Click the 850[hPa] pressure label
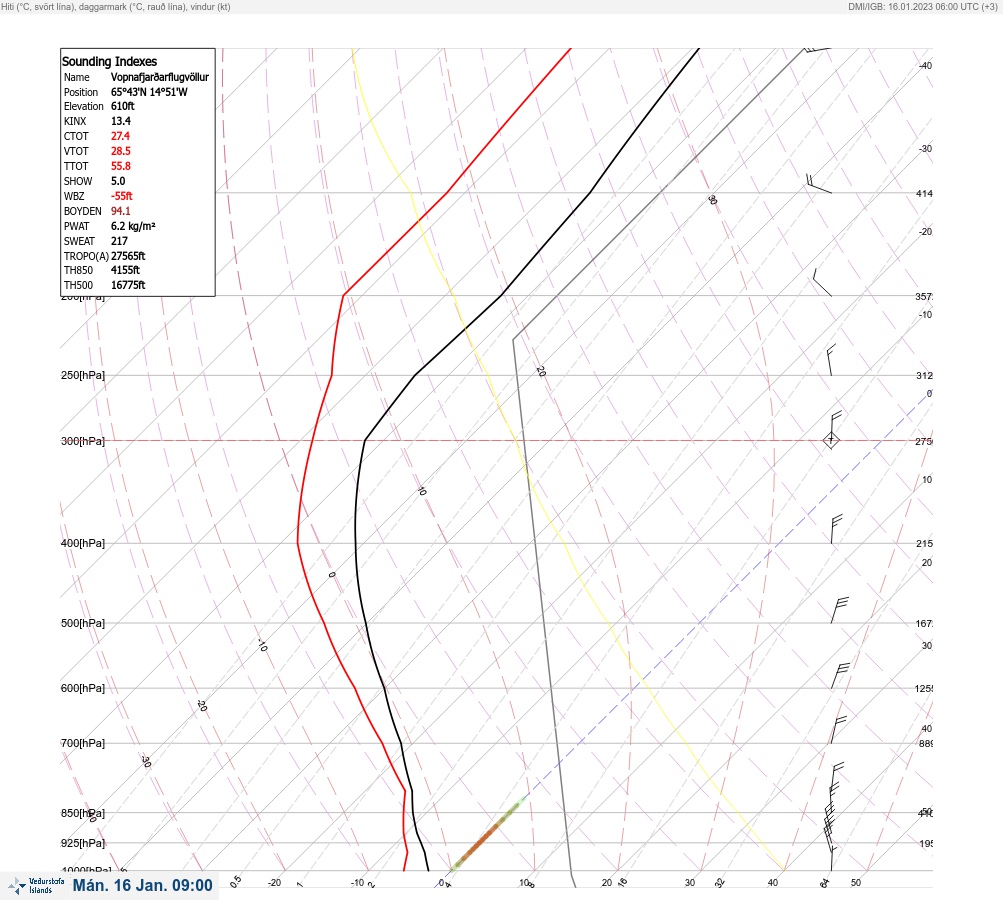Screen dimensions: 1003x900 tap(83, 813)
